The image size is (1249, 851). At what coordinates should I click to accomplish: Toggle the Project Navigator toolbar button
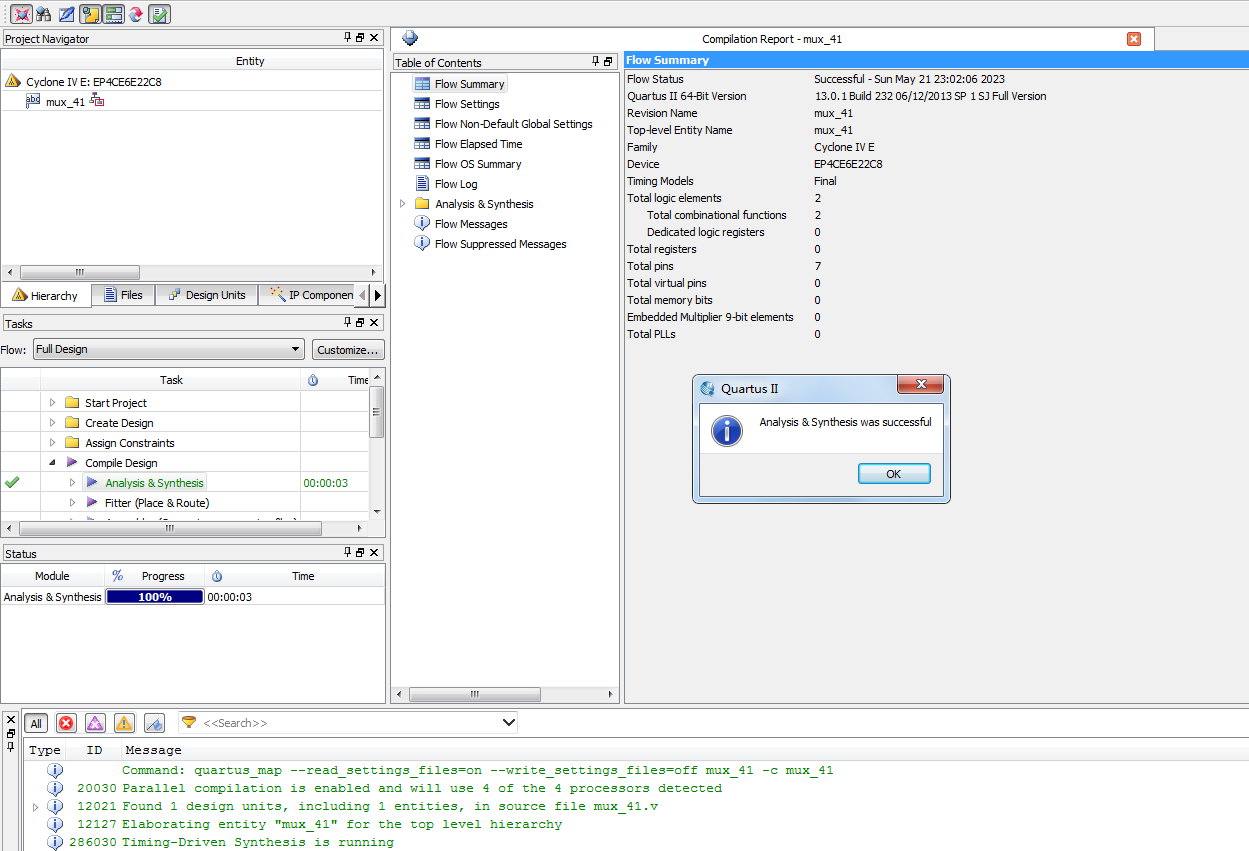[x=90, y=14]
